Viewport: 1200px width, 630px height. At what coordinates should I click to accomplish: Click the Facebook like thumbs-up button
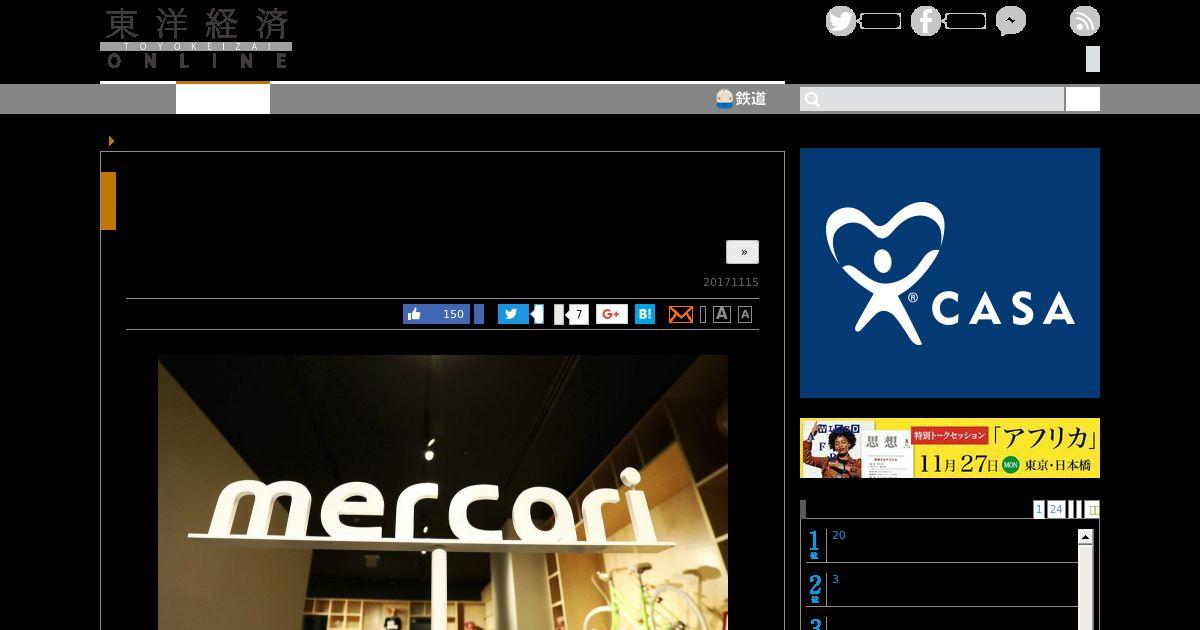414,314
